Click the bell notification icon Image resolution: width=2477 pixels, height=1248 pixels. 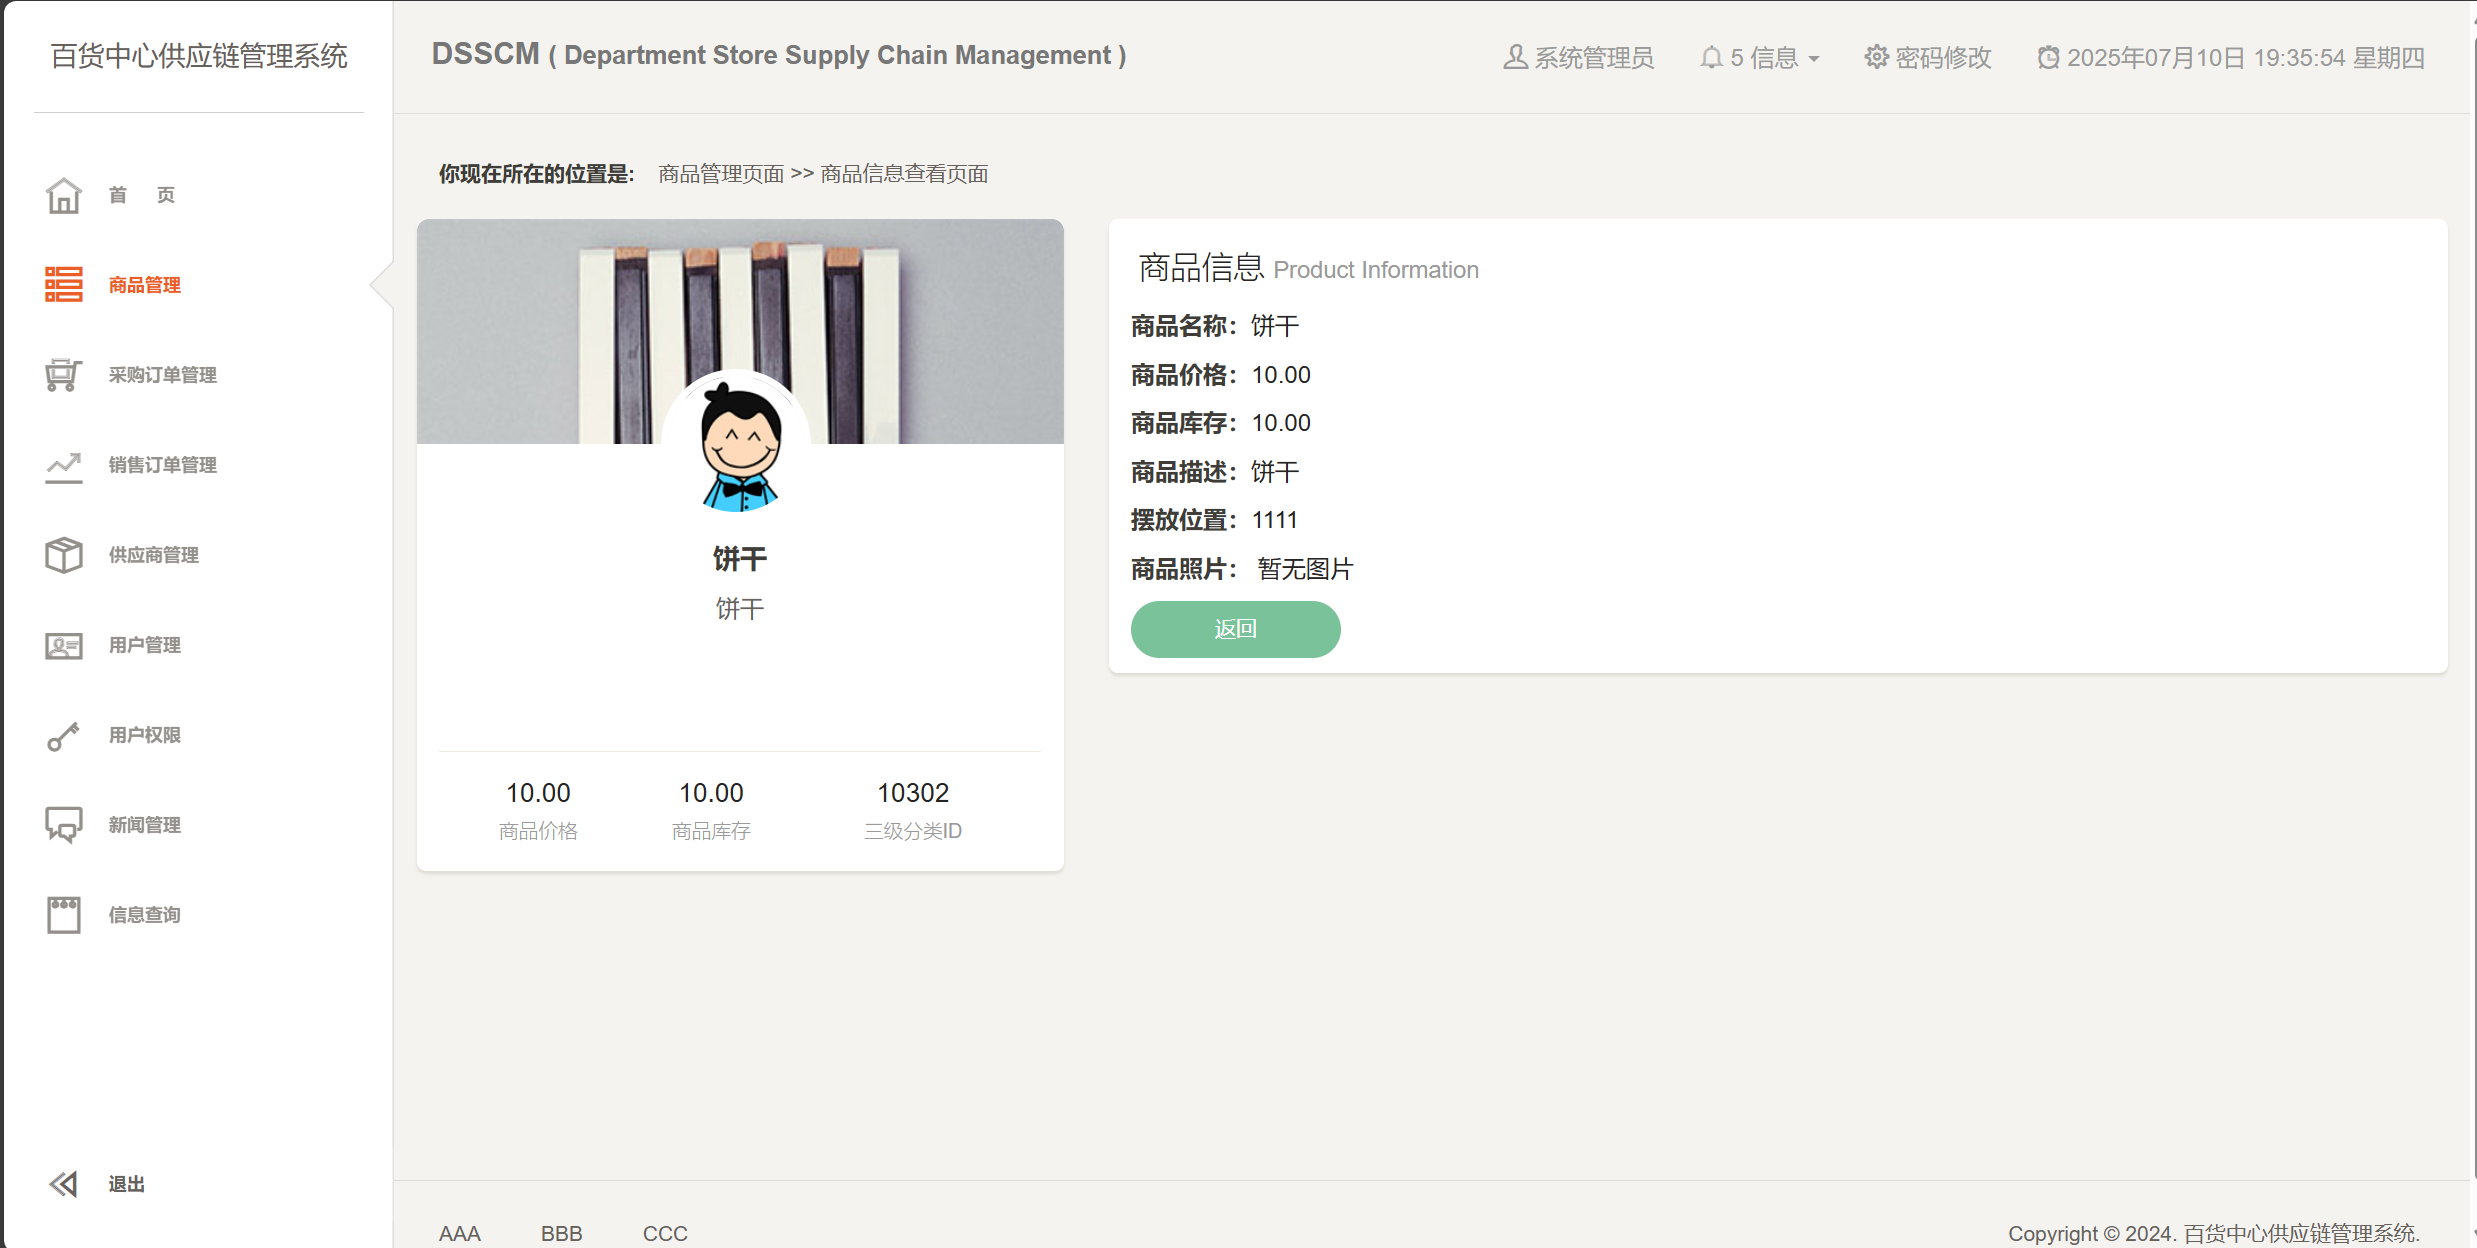pyautogui.click(x=1711, y=58)
